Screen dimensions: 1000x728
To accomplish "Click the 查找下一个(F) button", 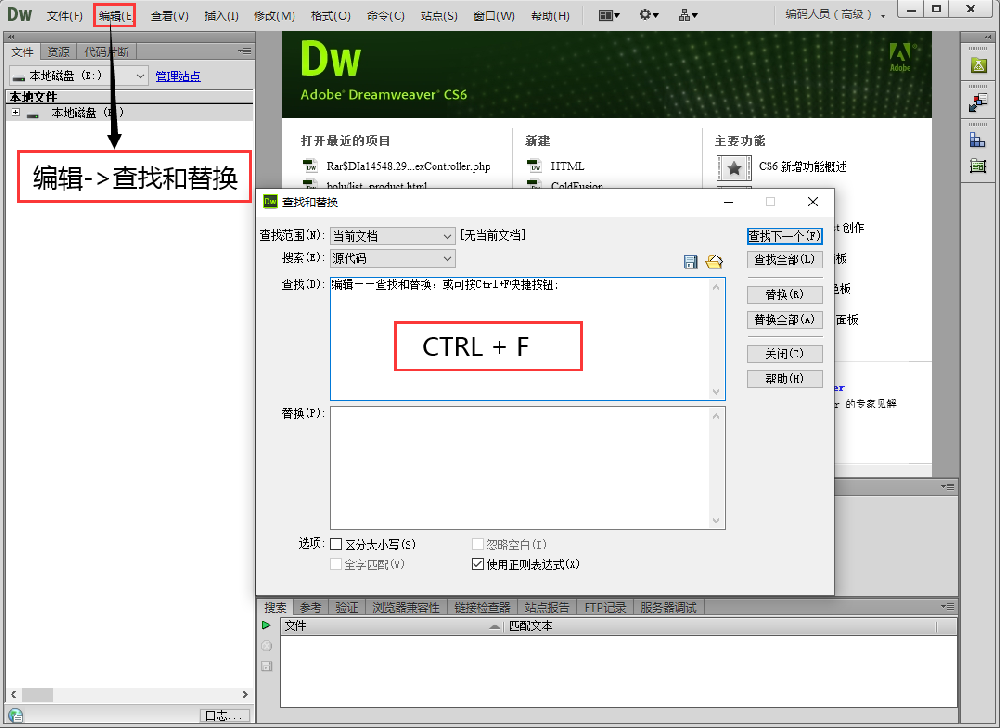I will pos(784,236).
